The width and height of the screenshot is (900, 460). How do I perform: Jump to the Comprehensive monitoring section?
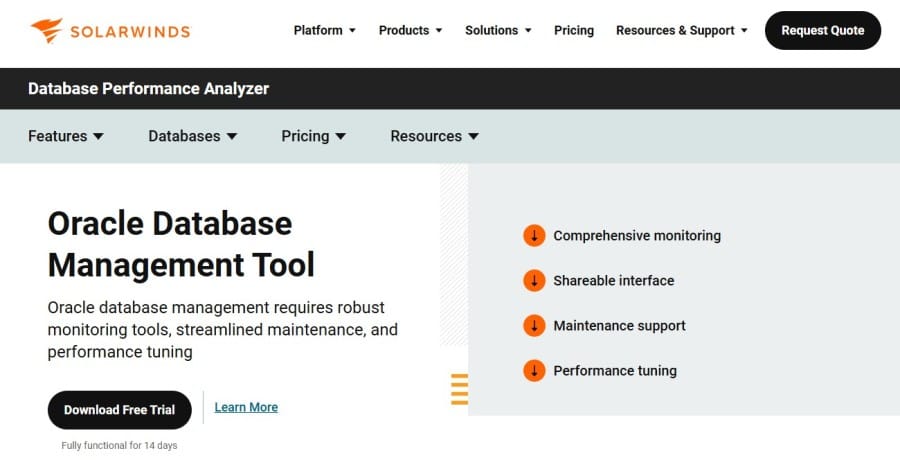point(637,235)
